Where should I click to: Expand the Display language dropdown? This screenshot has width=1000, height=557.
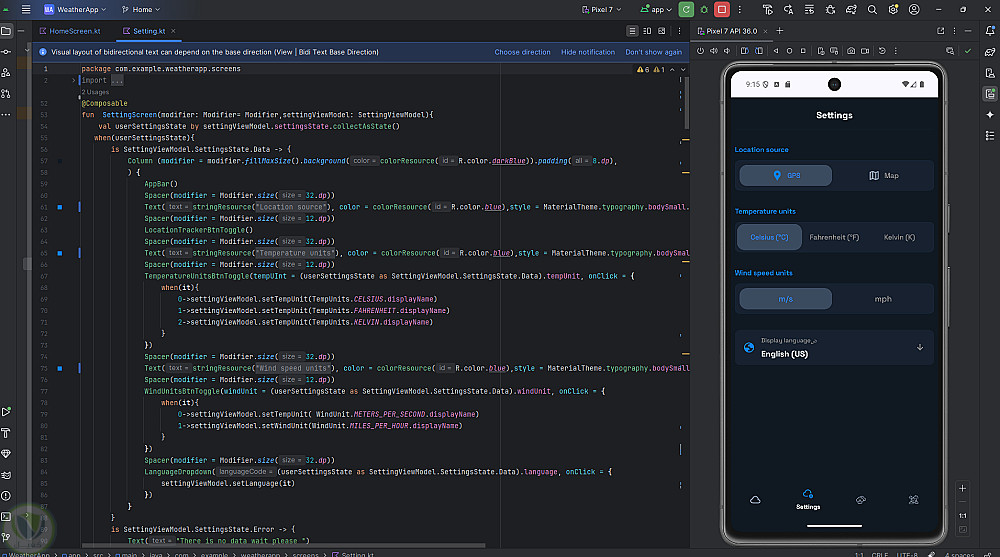pyautogui.click(x=919, y=348)
